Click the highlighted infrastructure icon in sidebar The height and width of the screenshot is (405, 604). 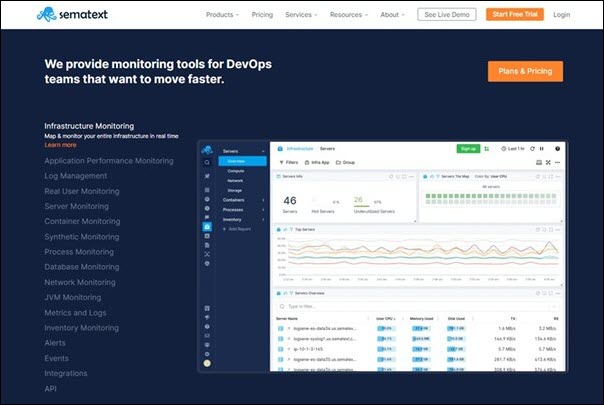tap(207, 227)
